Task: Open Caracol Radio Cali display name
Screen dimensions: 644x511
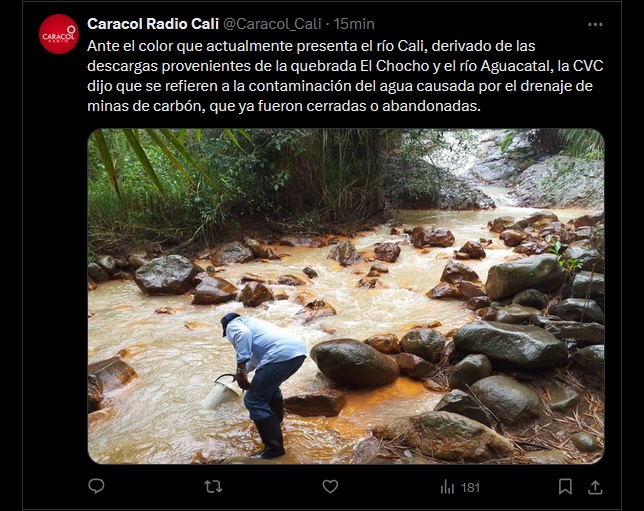Action: click(153, 24)
